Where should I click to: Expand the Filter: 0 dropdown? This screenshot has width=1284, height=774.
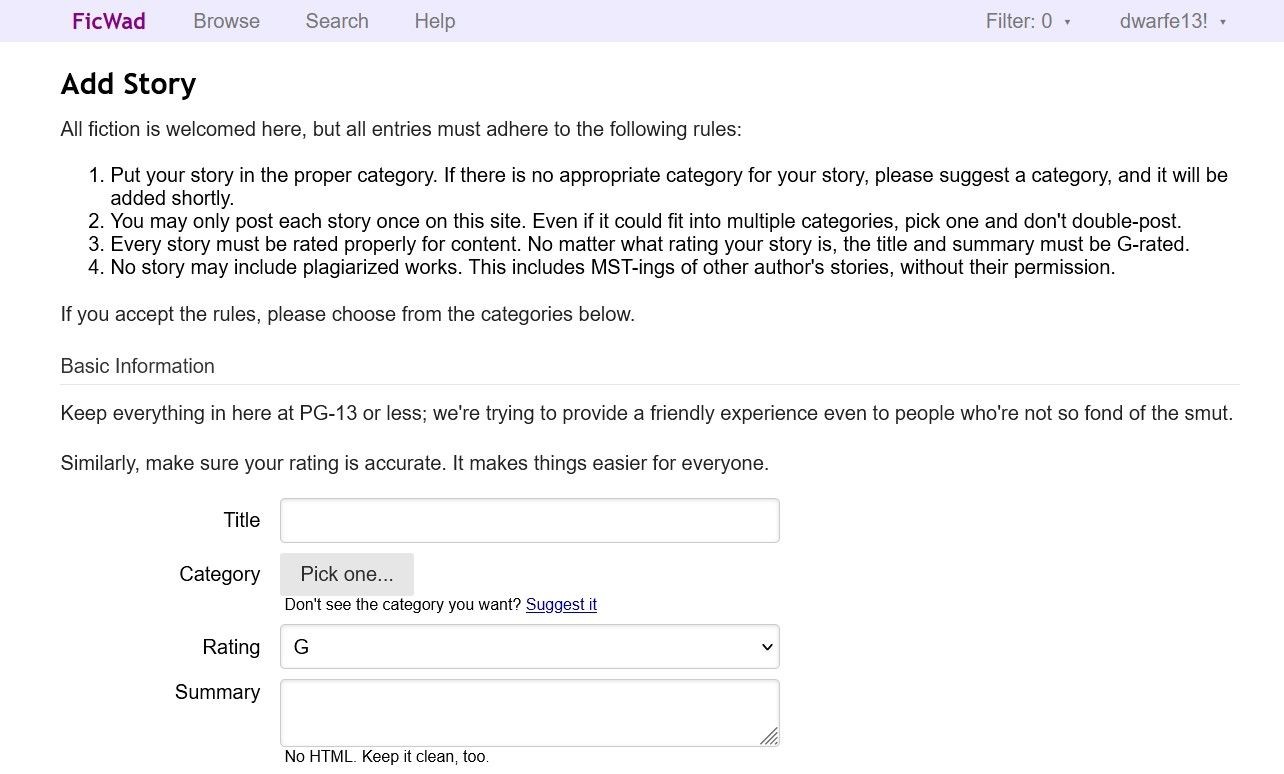(1028, 21)
